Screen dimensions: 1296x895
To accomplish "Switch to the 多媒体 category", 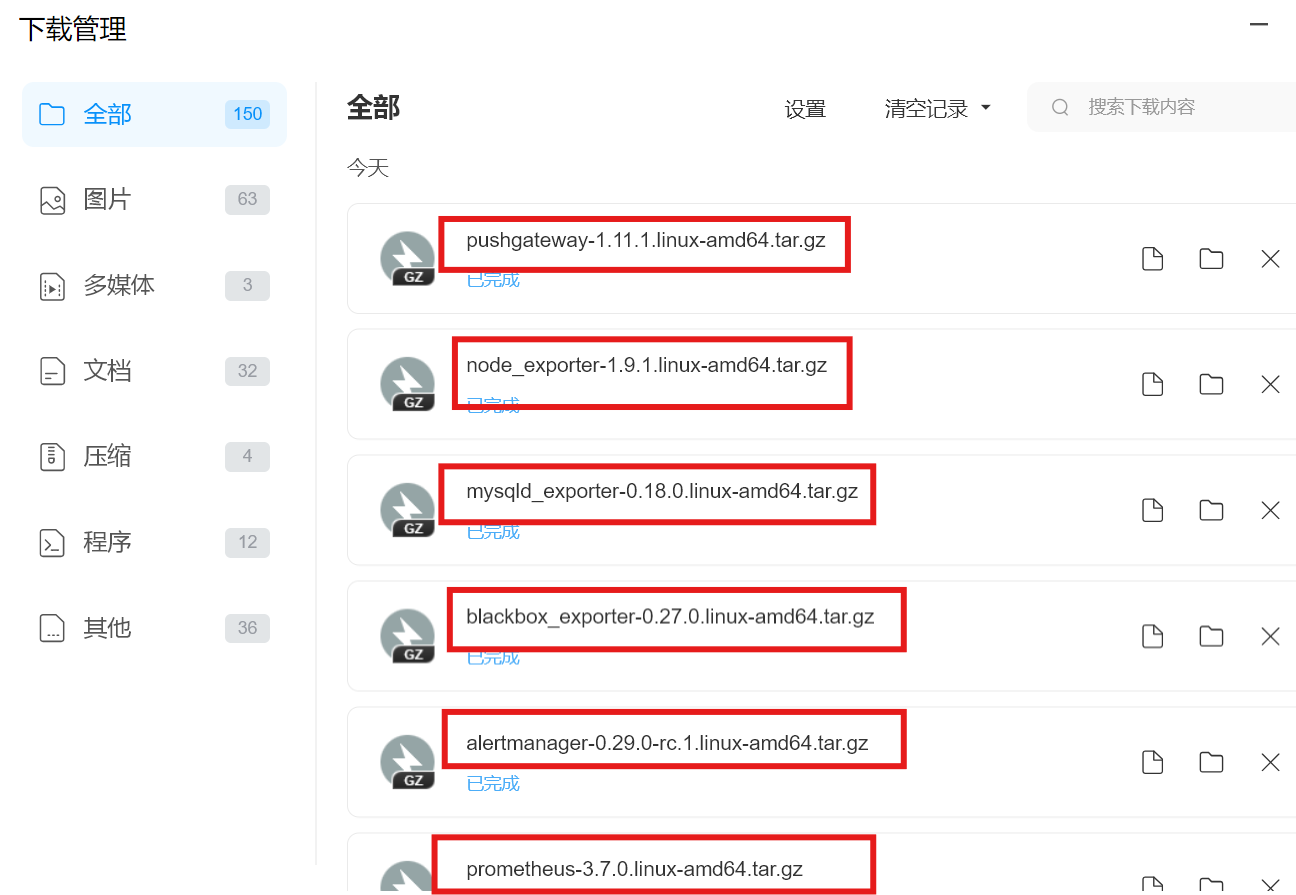I will [x=154, y=285].
